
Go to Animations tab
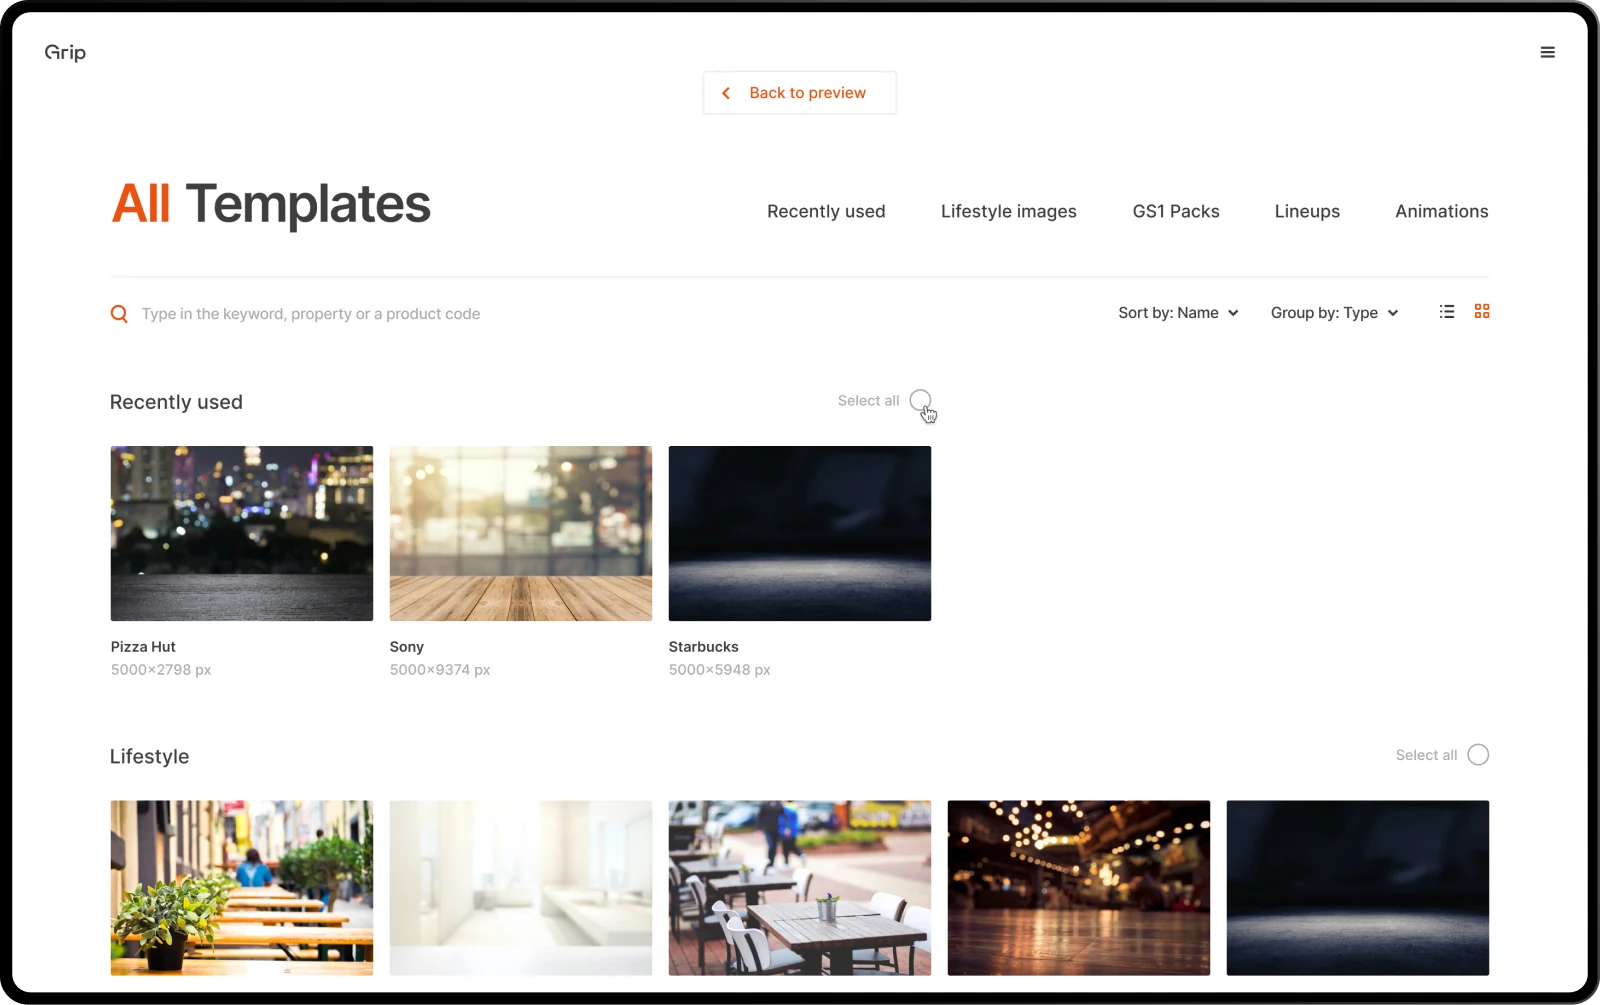[1442, 211]
